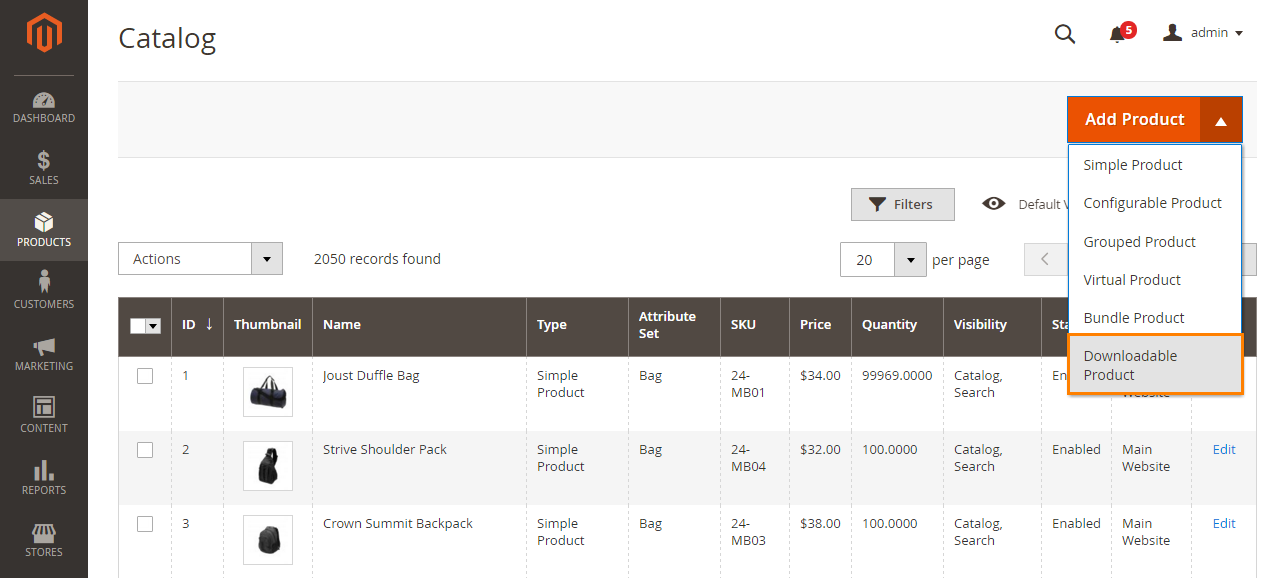Screen dimensions: 1266x578
Task: Click the Filters button
Action: click(902, 204)
